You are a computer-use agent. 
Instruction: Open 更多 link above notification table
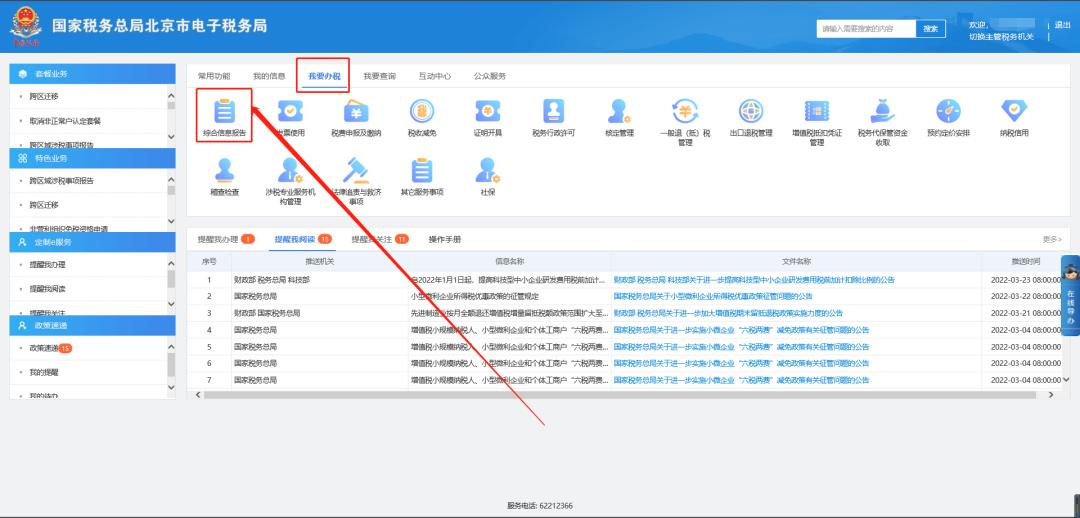pyautogui.click(x=1051, y=239)
